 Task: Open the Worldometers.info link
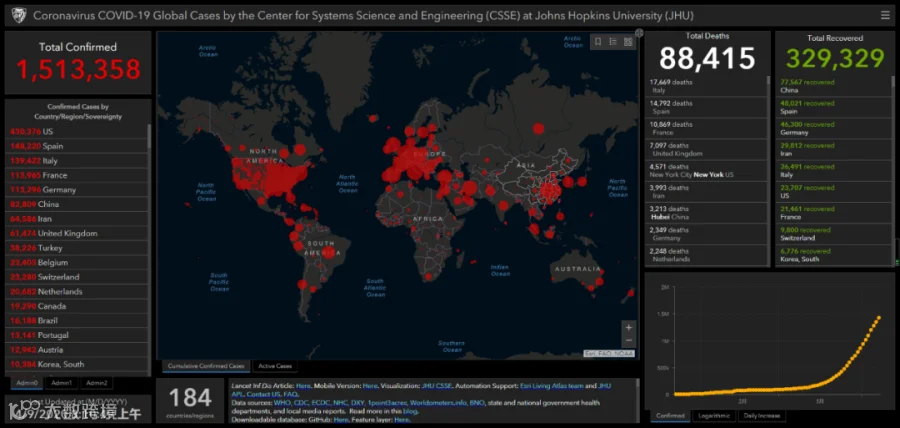(x=438, y=403)
